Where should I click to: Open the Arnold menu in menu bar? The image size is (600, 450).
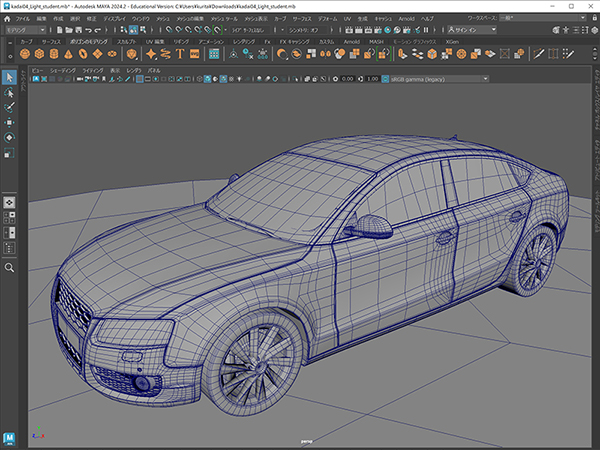(406, 18)
